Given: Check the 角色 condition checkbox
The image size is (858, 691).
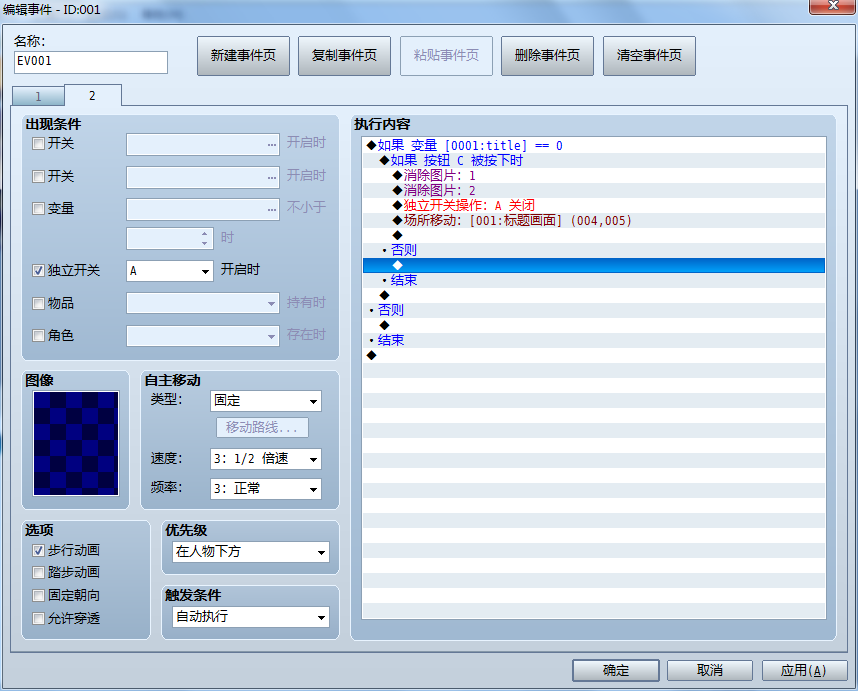Looking at the screenshot, I should (x=38, y=335).
